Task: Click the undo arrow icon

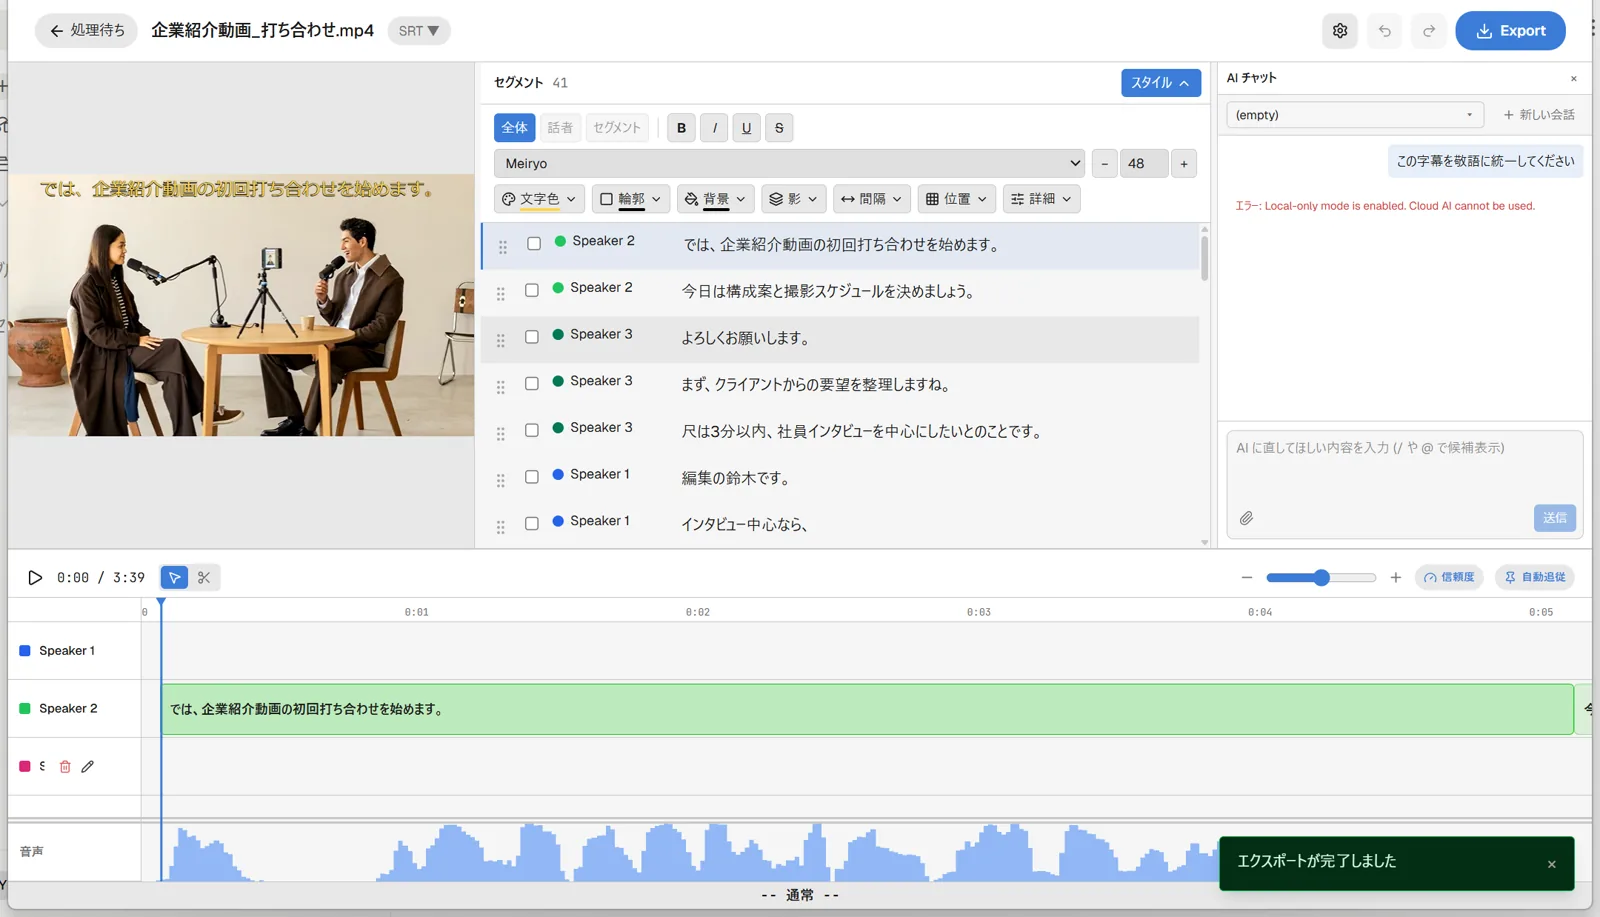Action: (x=1385, y=31)
